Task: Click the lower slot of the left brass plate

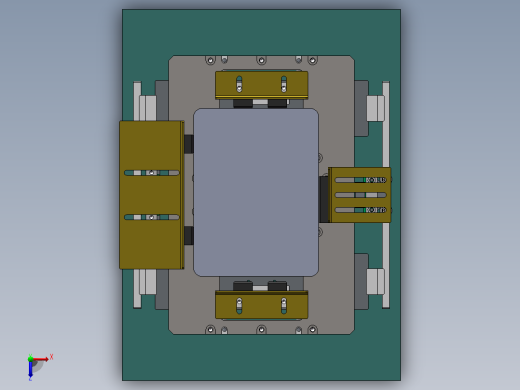Action: (152, 217)
